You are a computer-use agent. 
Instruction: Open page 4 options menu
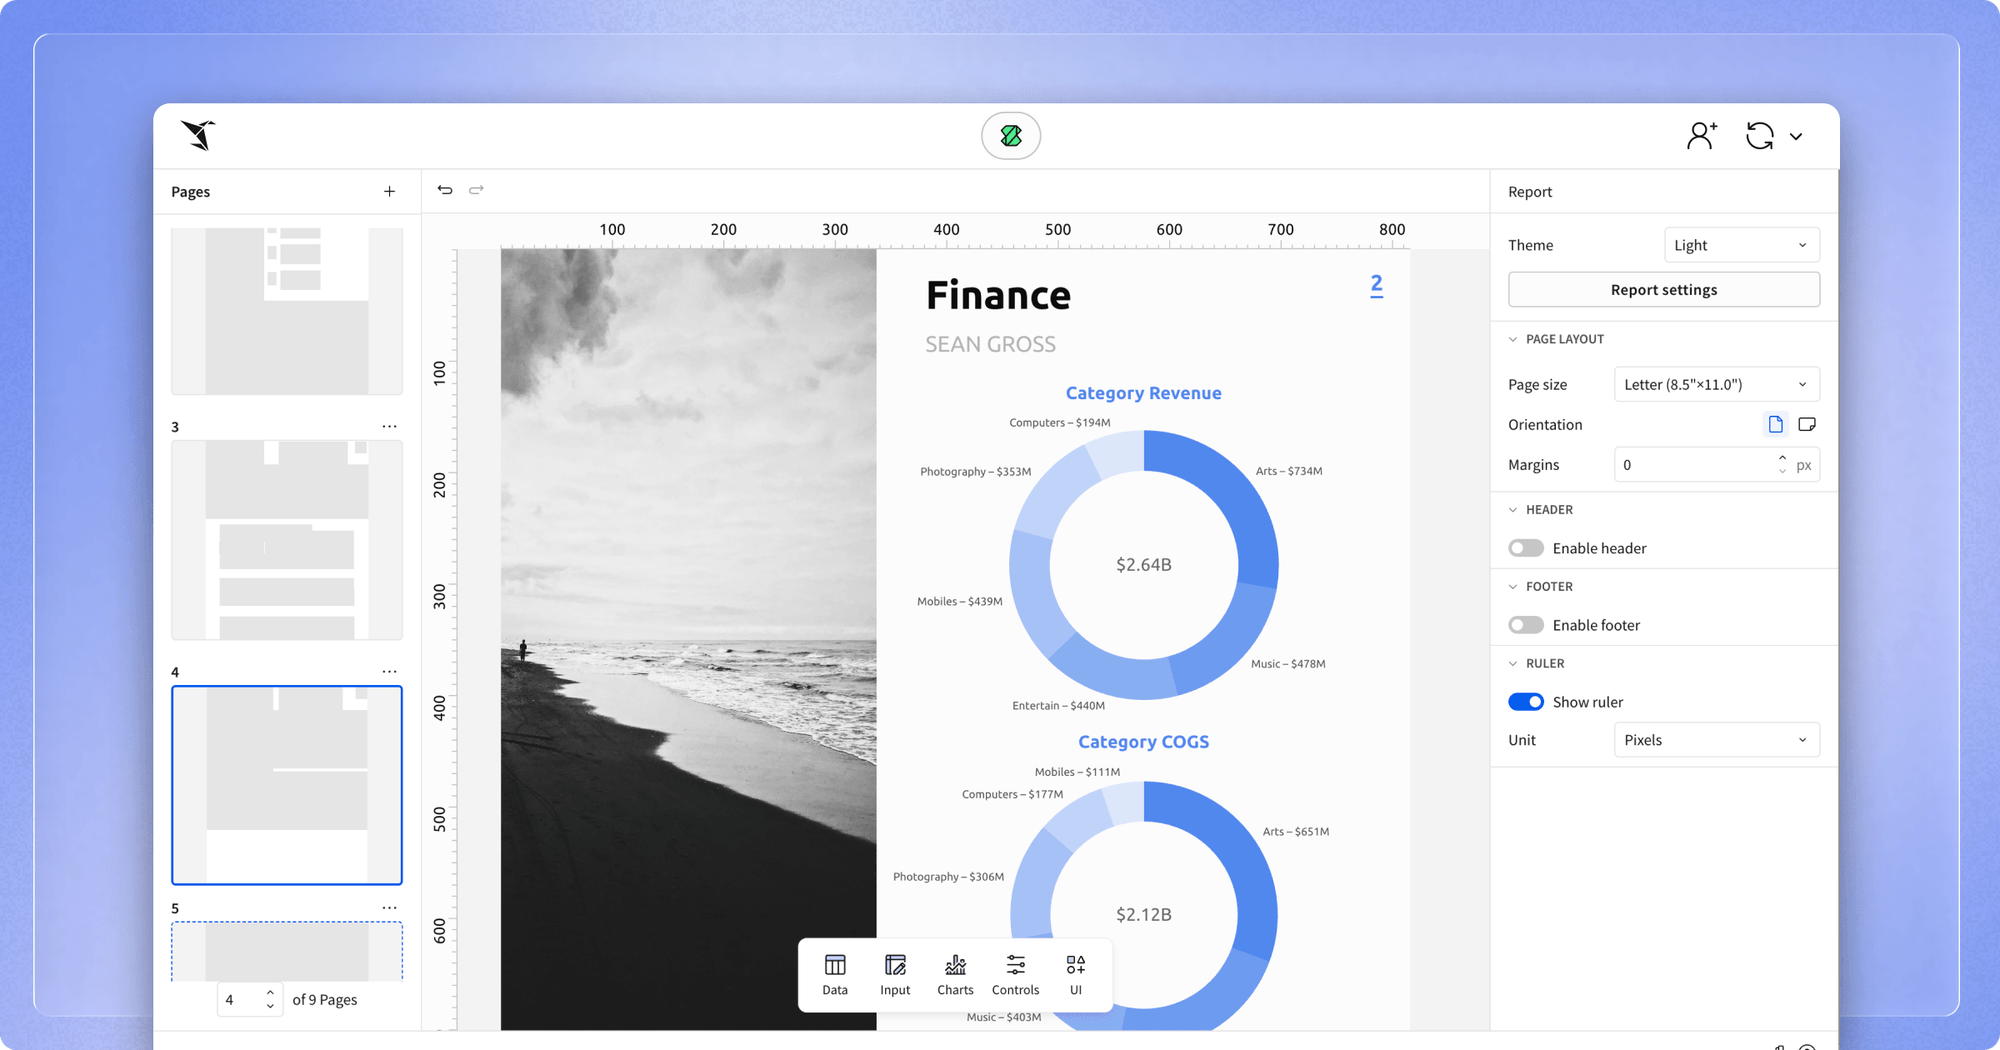[x=390, y=671]
